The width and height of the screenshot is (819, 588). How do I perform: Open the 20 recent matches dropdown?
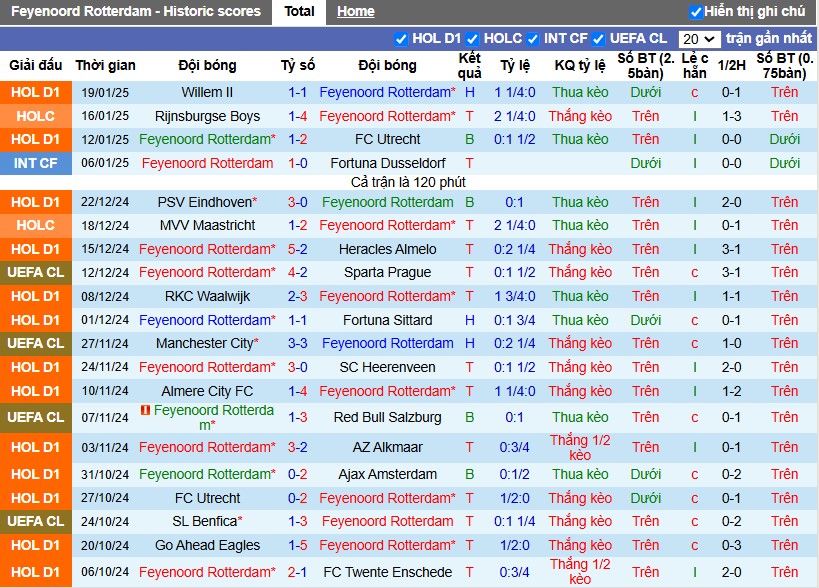pos(699,39)
